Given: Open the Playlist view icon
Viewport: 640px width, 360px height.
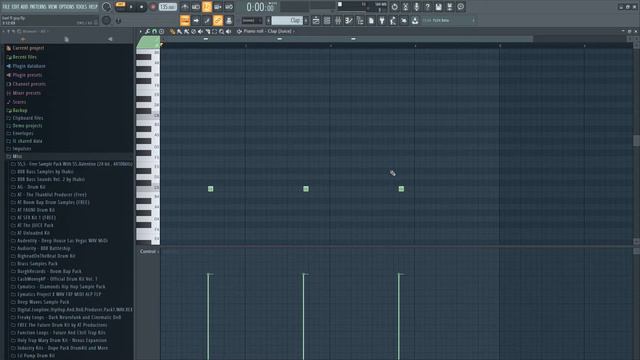Looking at the screenshot, I should point(316,20).
